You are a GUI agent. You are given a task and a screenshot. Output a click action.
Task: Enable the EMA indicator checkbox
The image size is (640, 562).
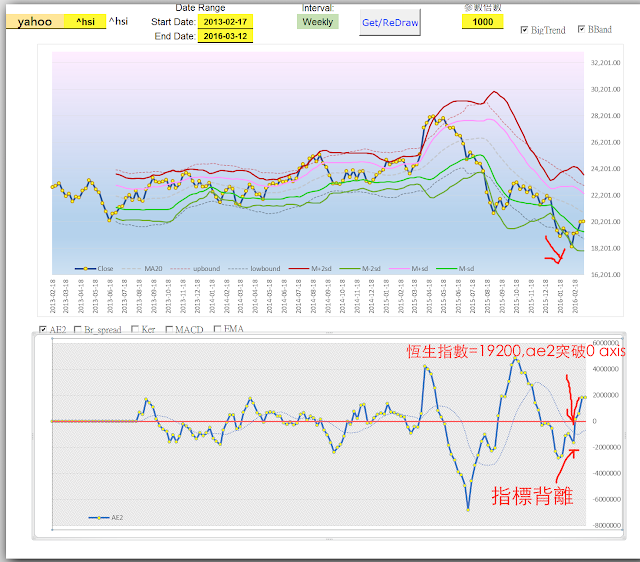218,329
